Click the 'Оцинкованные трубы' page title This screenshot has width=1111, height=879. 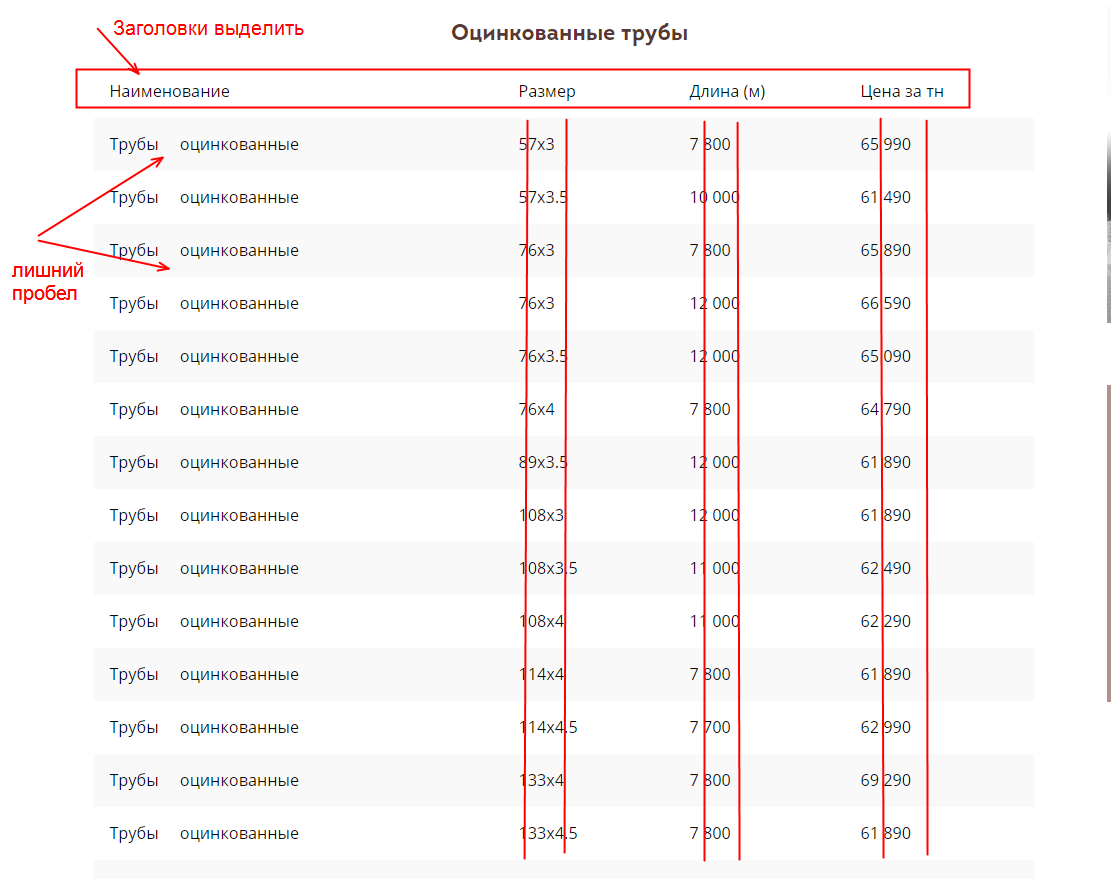click(x=569, y=33)
